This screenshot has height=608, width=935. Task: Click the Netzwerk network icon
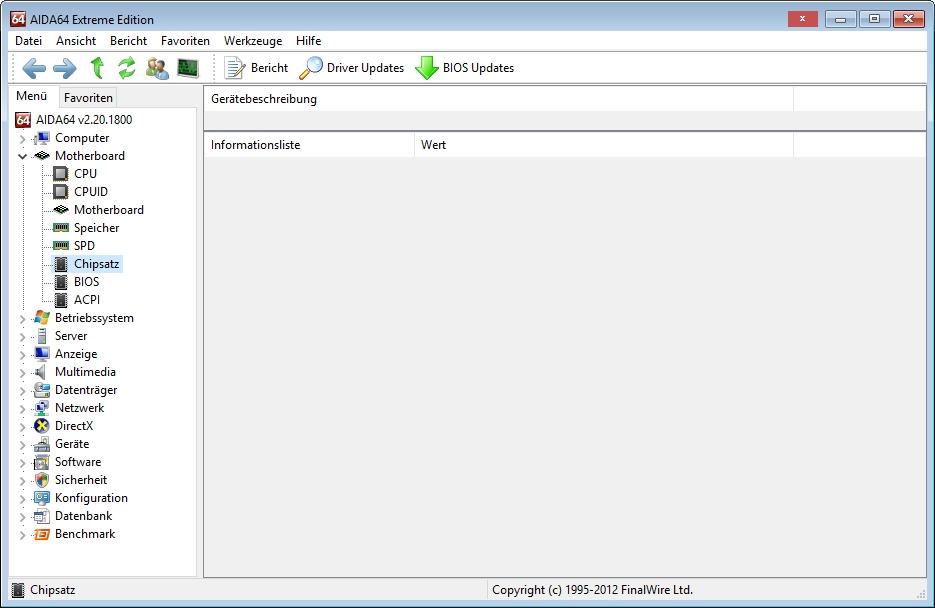[x=42, y=408]
